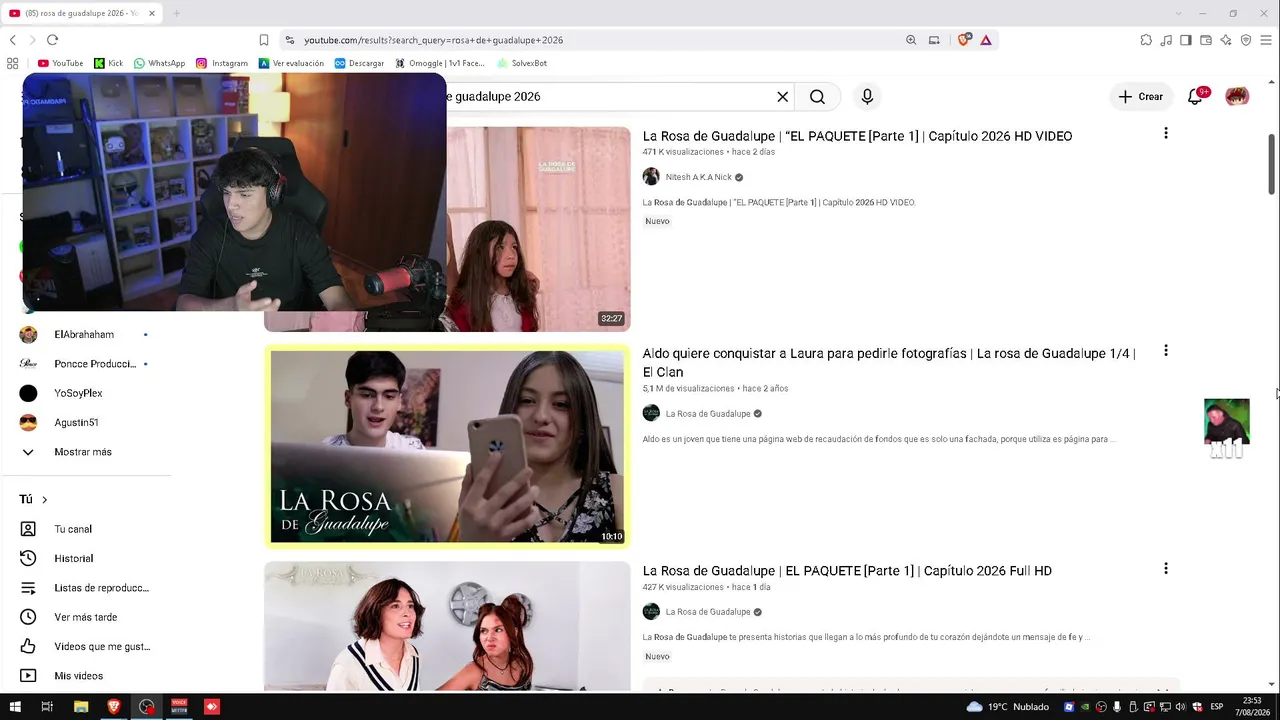
Task: Open Ver evaluación bookmark
Action: pos(291,63)
